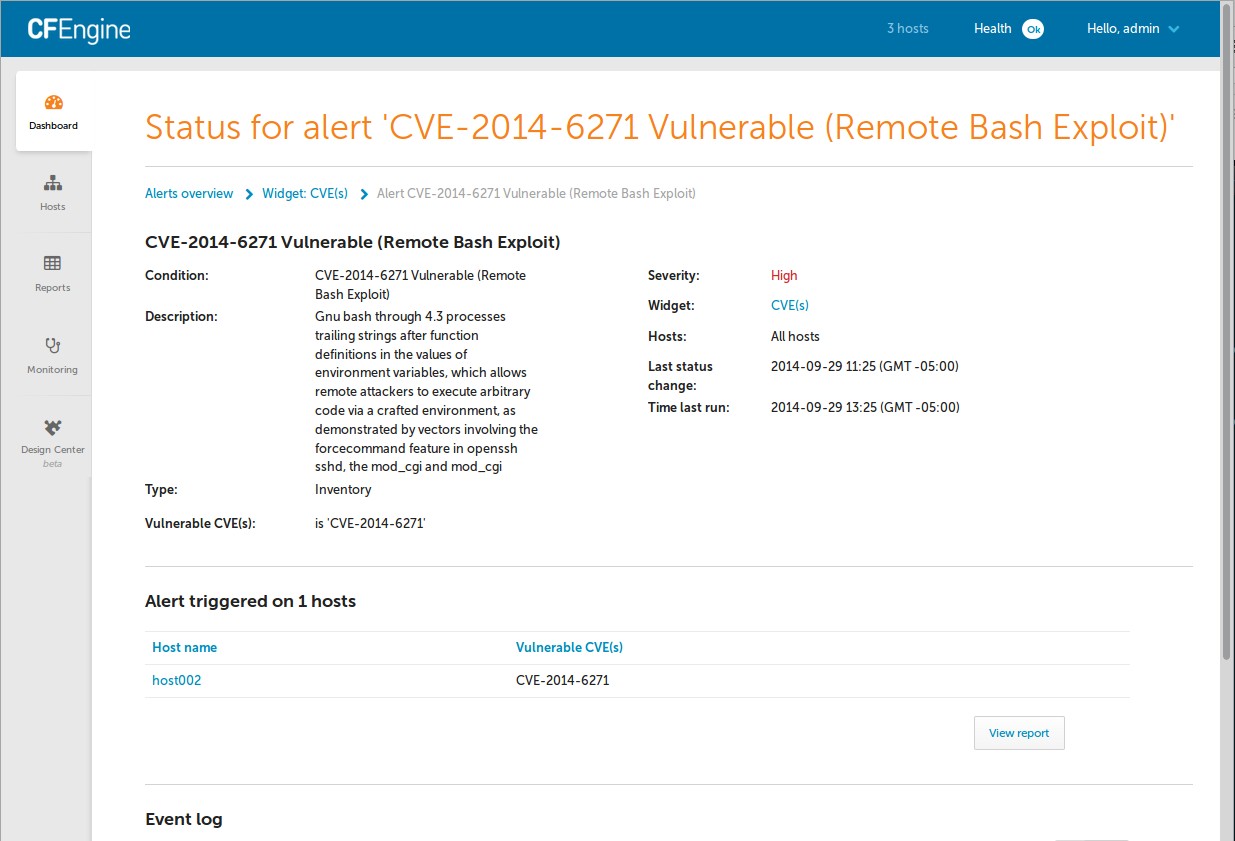Open the Alerts overview breadcrumb link
This screenshot has height=841, width=1235.
pos(189,194)
